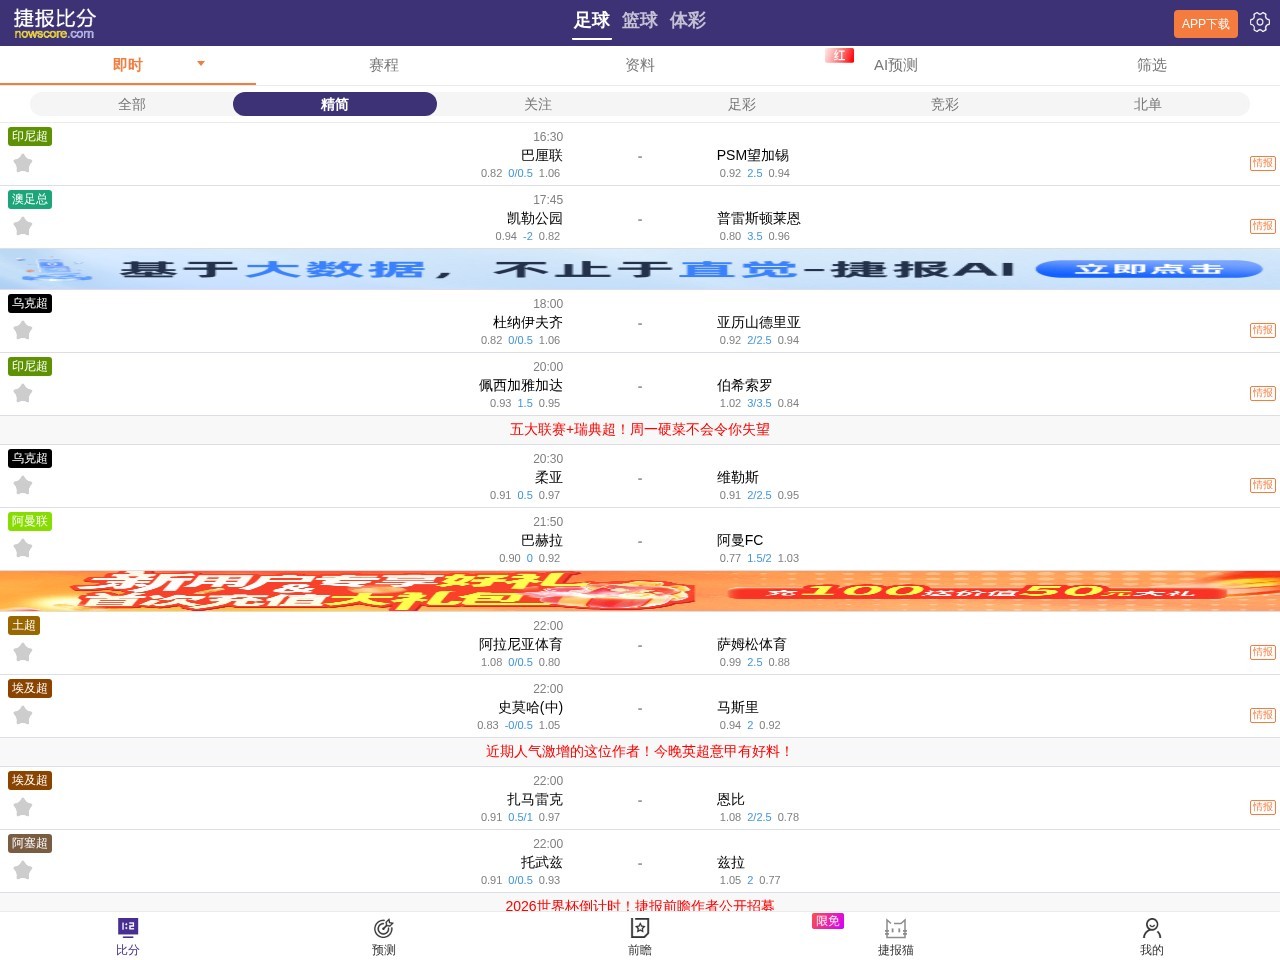Screen dimensions: 1280x960
Task: Open the 筛选 filter option
Action: (1151, 64)
